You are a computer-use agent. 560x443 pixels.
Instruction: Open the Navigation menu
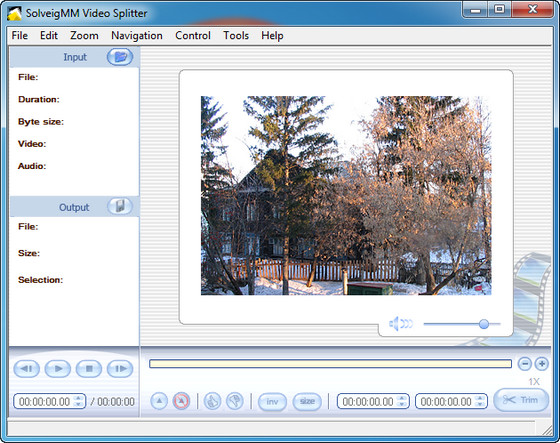[x=137, y=35]
